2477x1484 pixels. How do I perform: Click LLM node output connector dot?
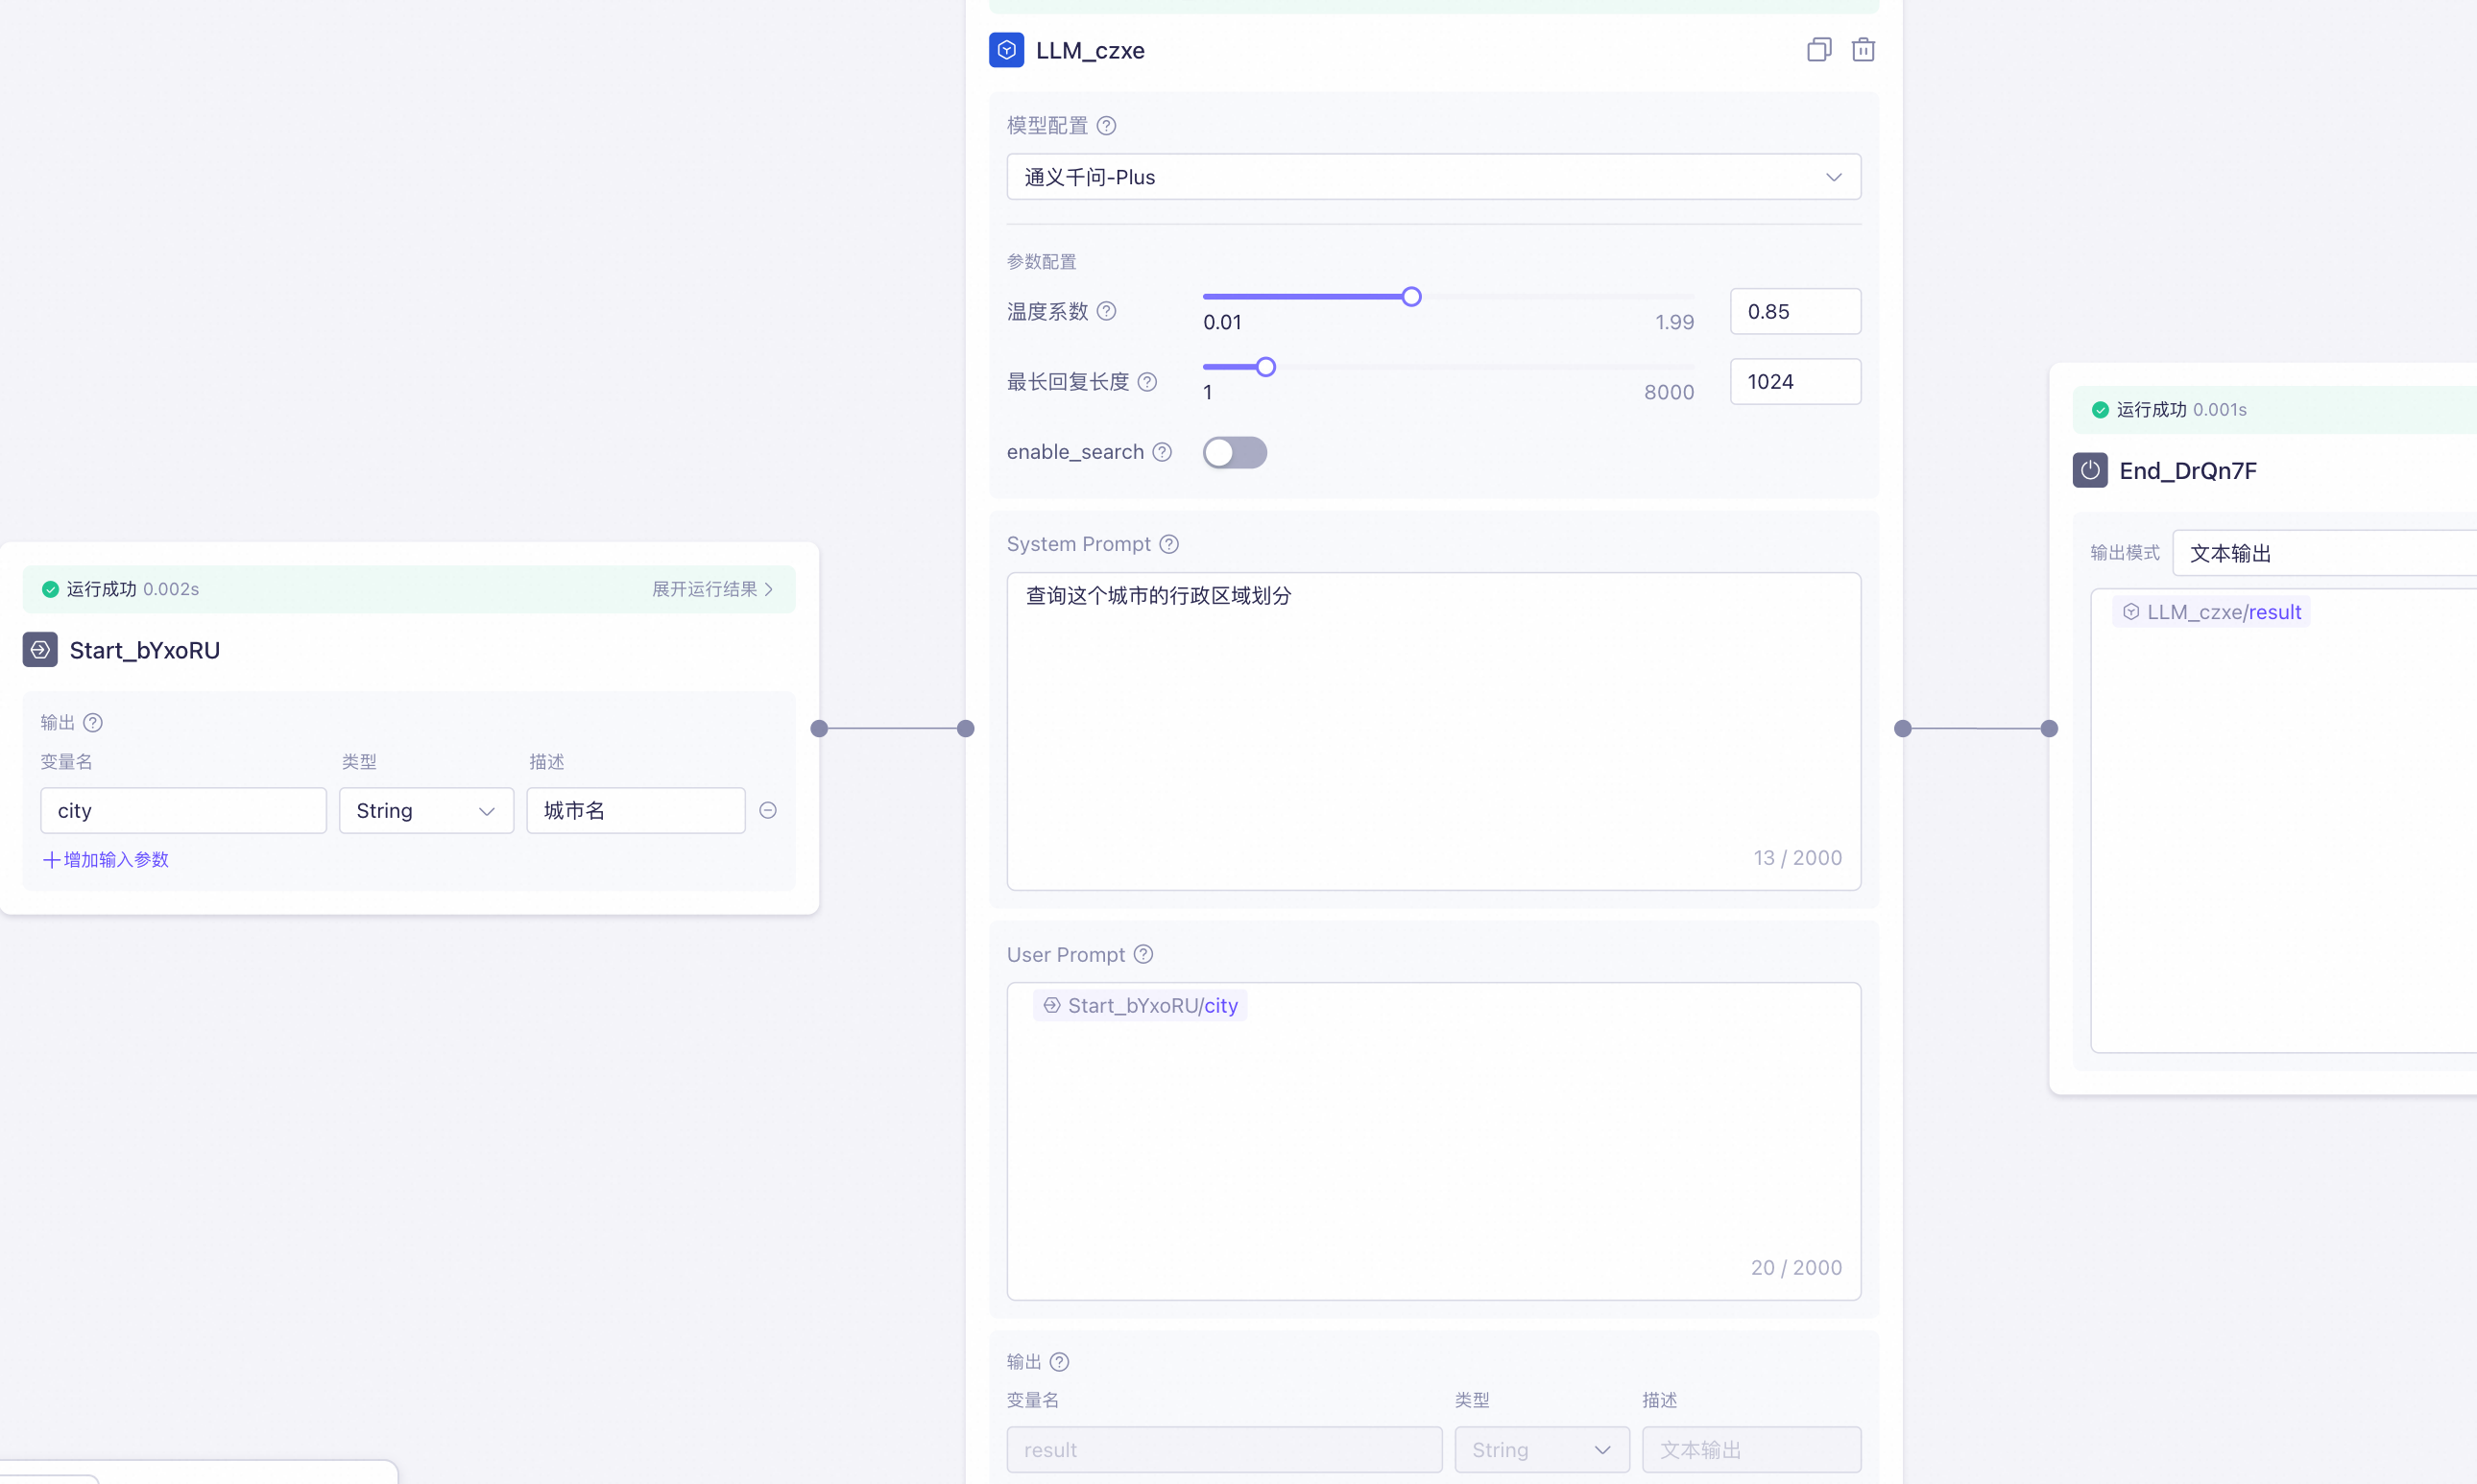pos(1902,728)
